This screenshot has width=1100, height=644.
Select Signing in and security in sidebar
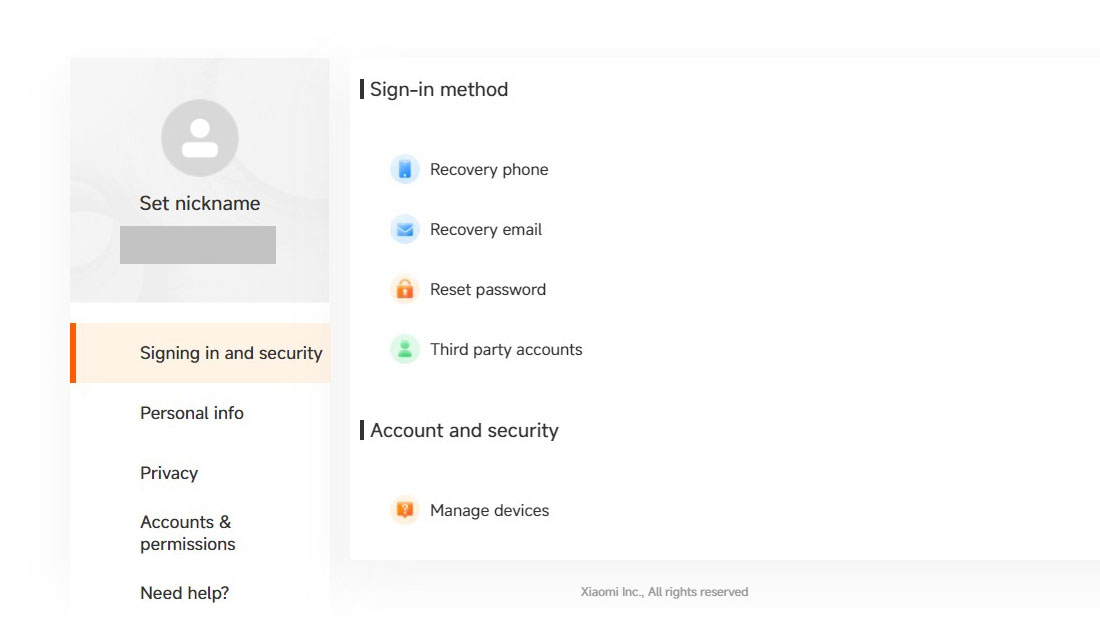pos(231,353)
